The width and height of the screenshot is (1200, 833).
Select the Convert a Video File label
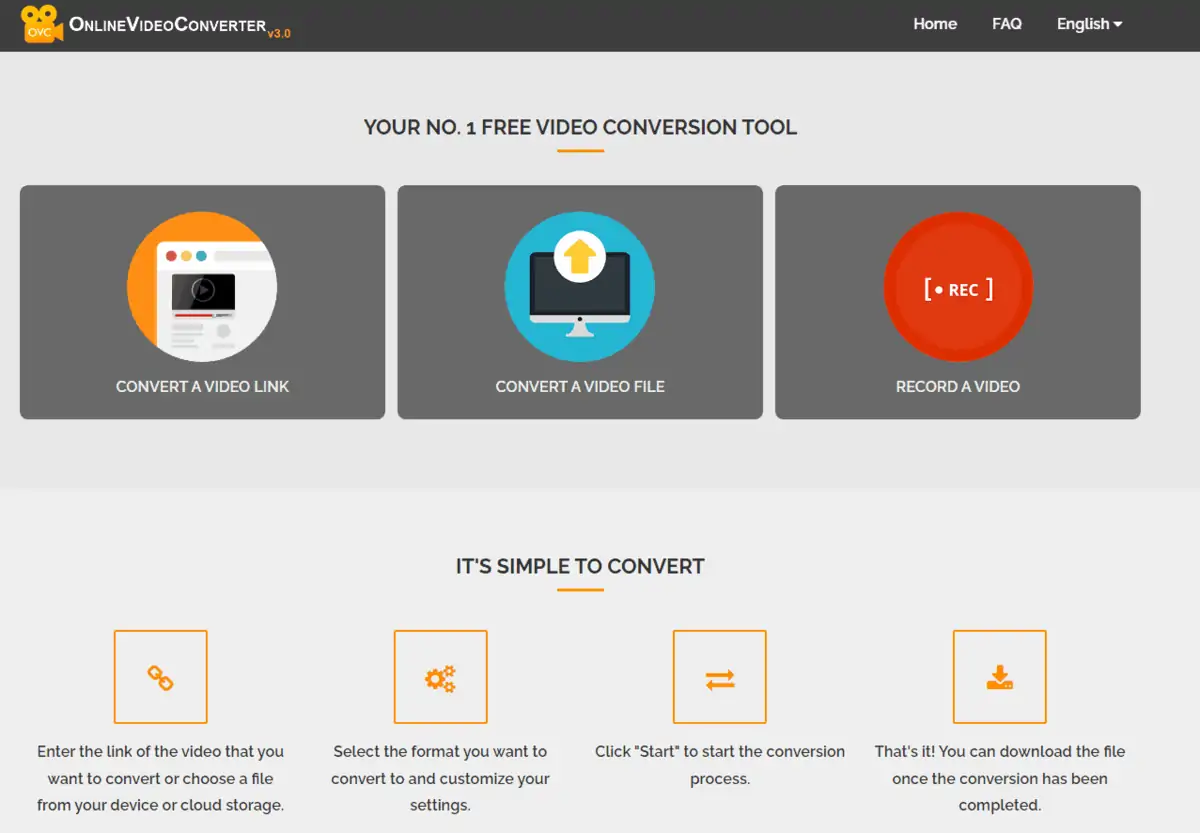tap(580, 386)
